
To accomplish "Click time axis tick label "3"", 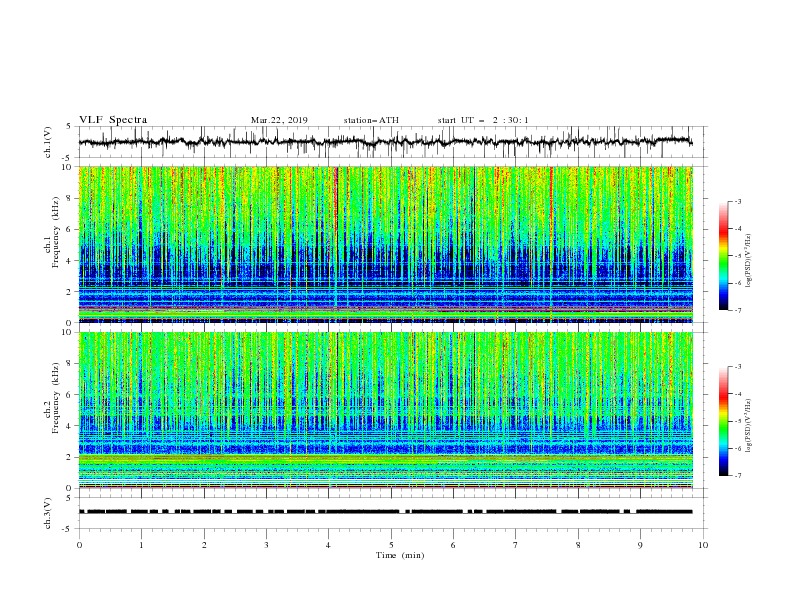I will click(x=266, y=545).
